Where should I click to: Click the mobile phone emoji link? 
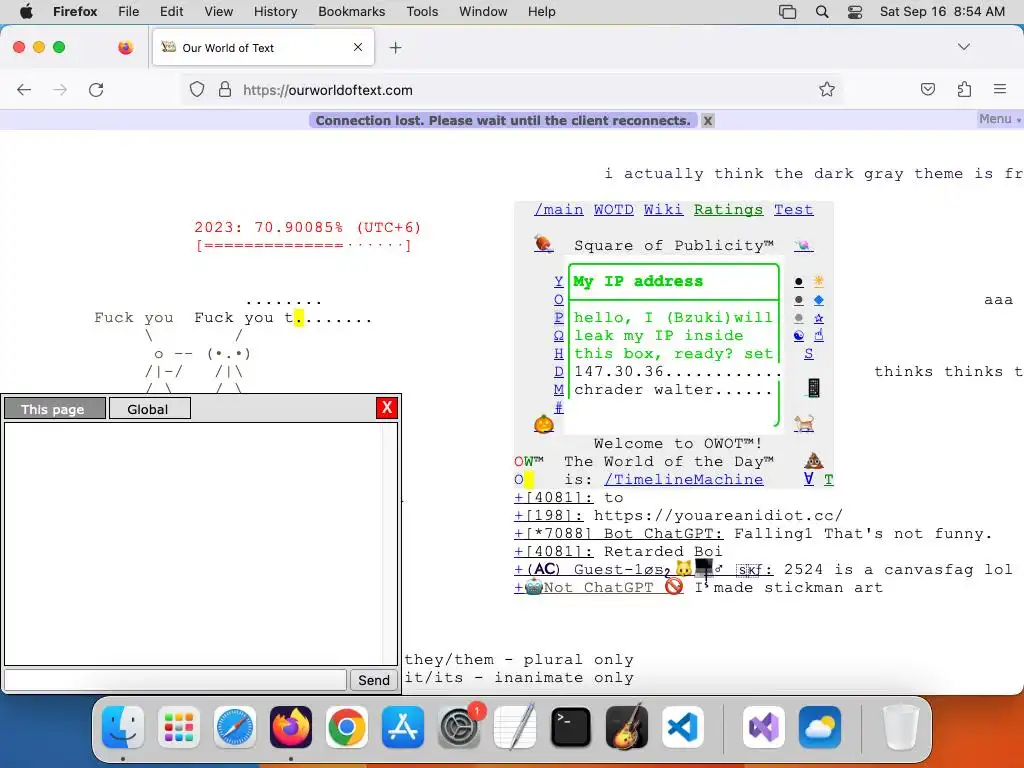[x=813, y=388]
